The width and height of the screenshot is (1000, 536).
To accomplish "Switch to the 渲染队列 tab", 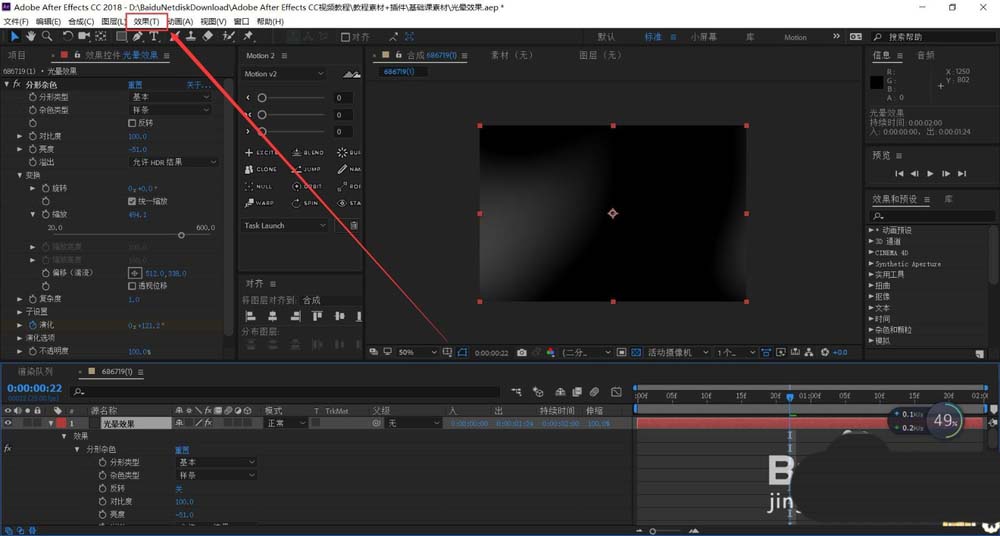I will (35, 371).
